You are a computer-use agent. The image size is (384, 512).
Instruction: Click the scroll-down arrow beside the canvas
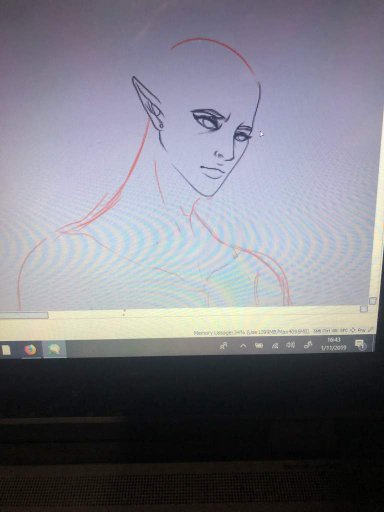(373, 301)
